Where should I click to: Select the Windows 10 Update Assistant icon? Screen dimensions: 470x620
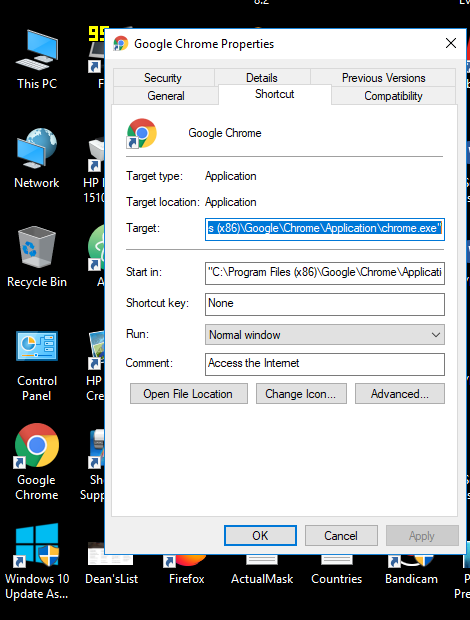(x=37, y=561)
